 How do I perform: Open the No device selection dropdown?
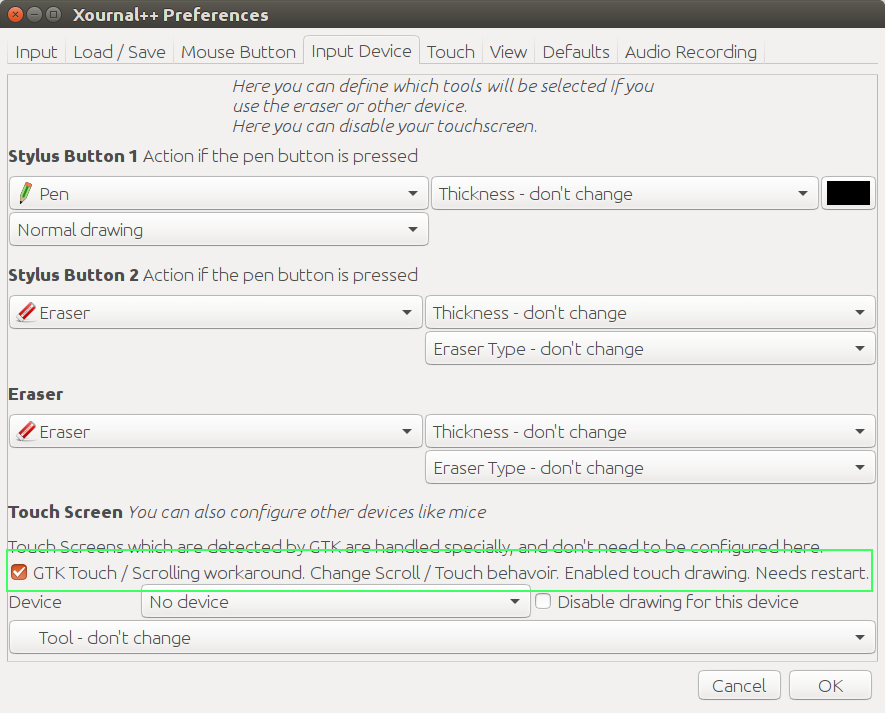pyautogui.click(x=336, y=601)
